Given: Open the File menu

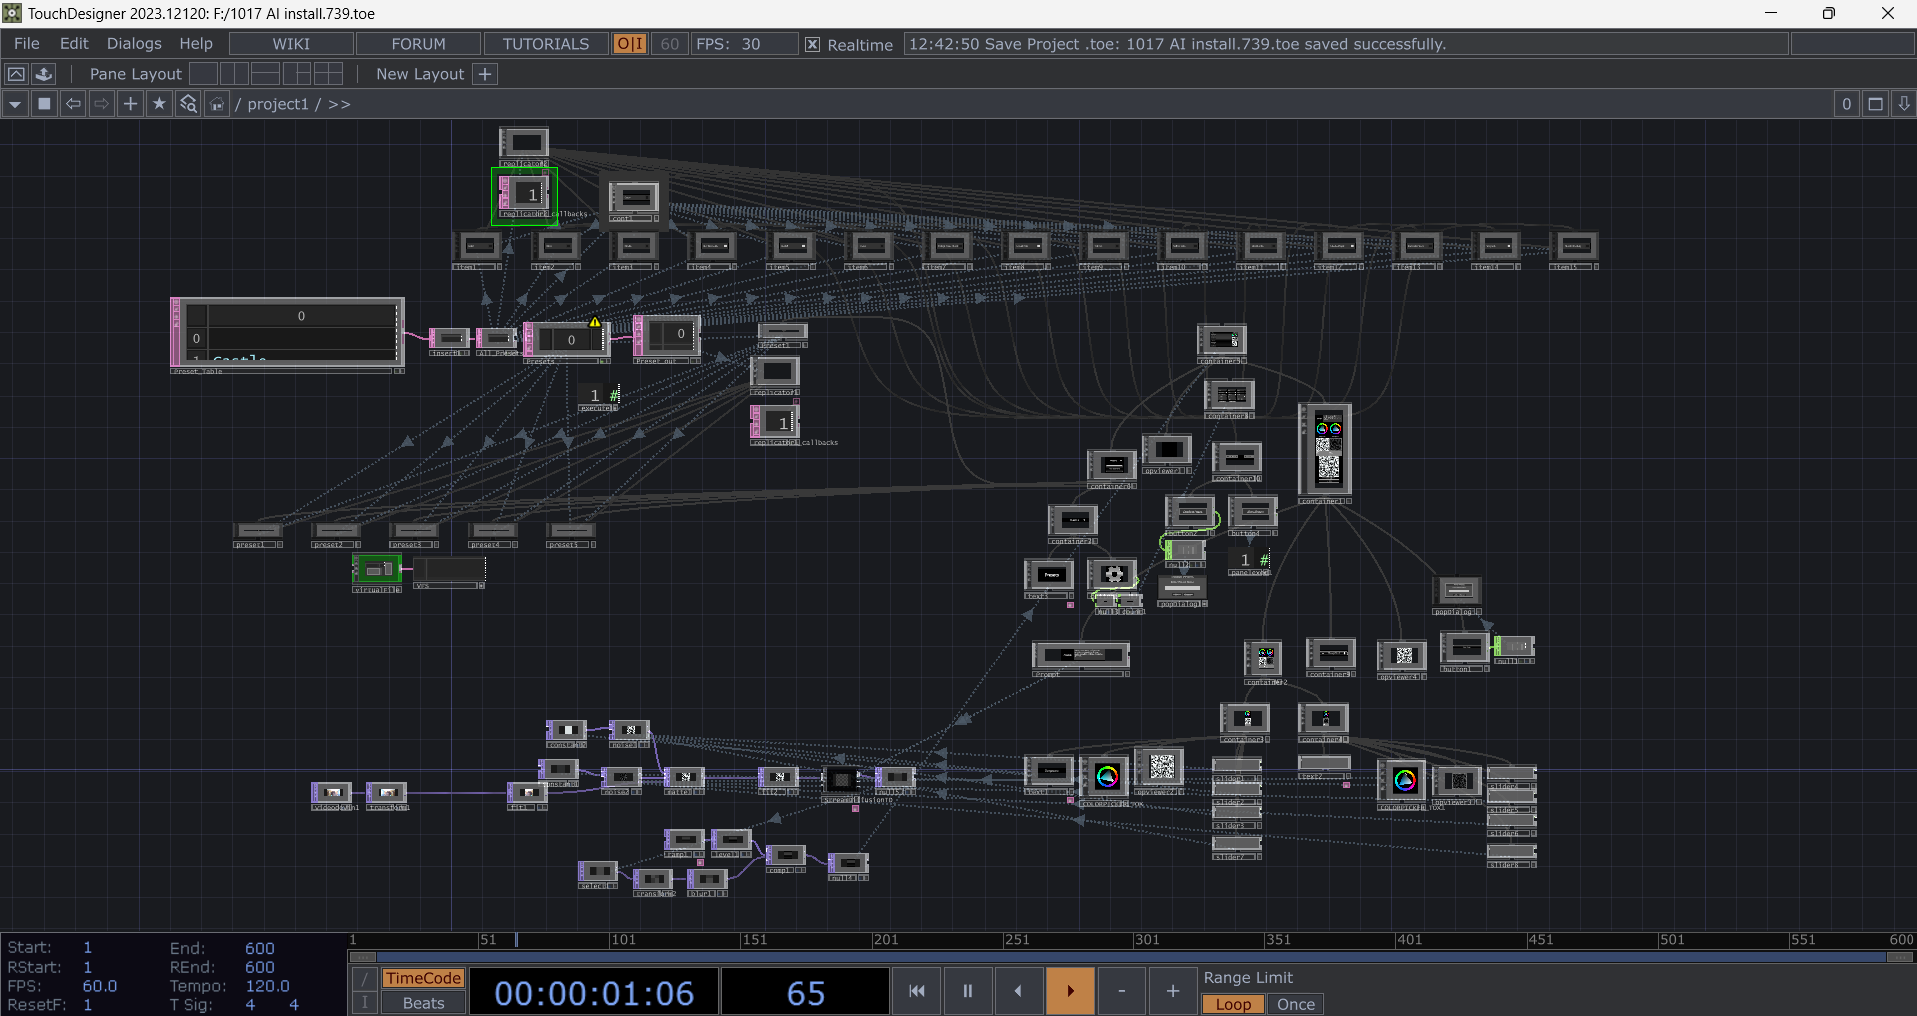Looking at the screenshot, I should (x=26, y=44).
